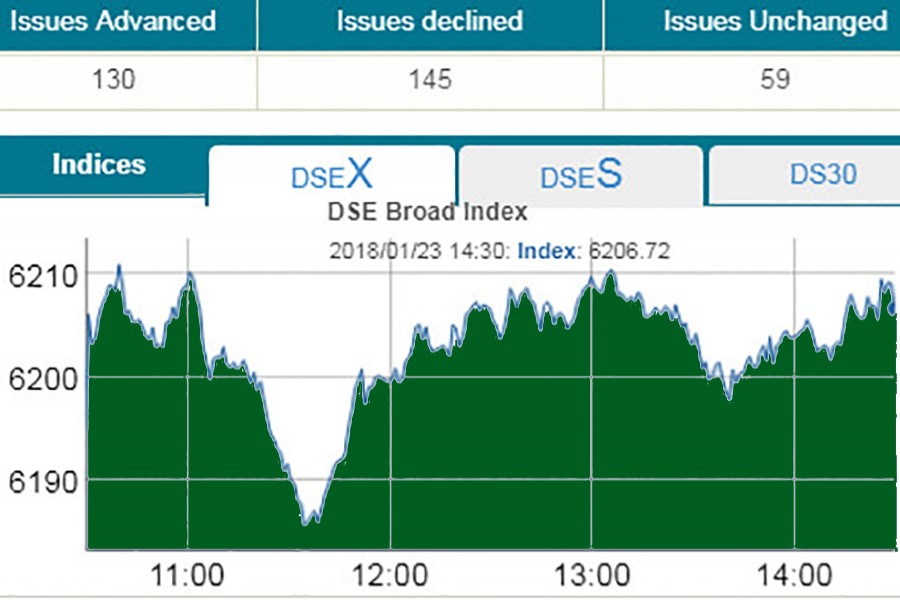Click the DSE Broad Index chart title
This screenshot has width=900, height=600.
427,212
